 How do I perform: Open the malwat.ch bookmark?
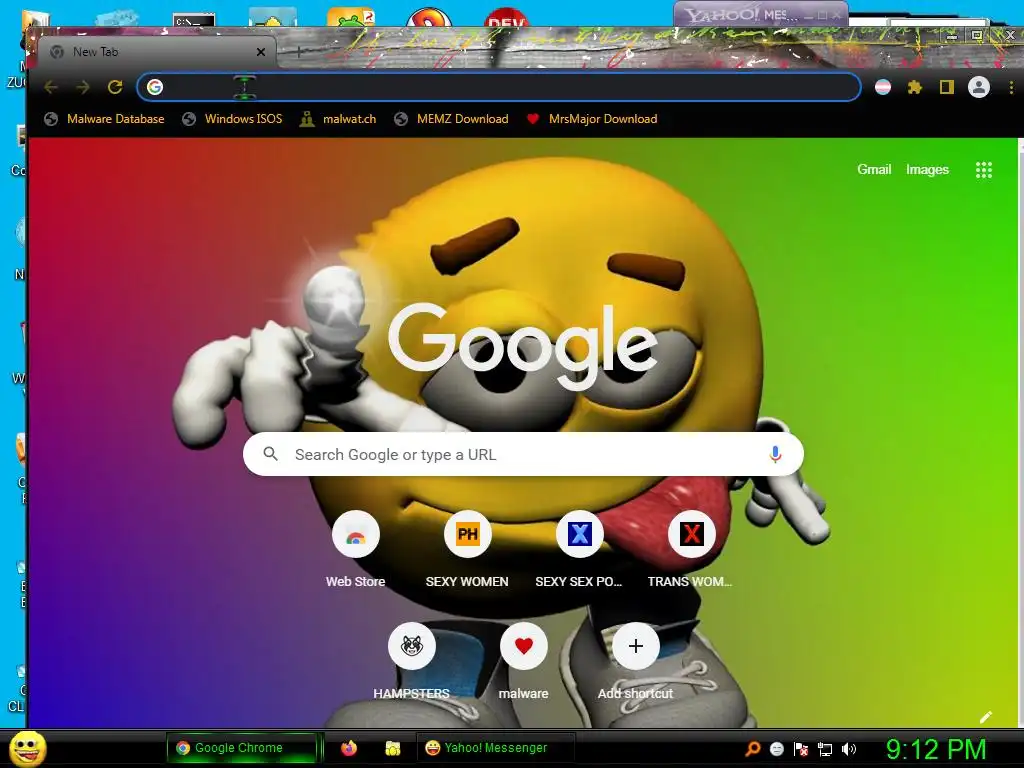pos(338,119)
